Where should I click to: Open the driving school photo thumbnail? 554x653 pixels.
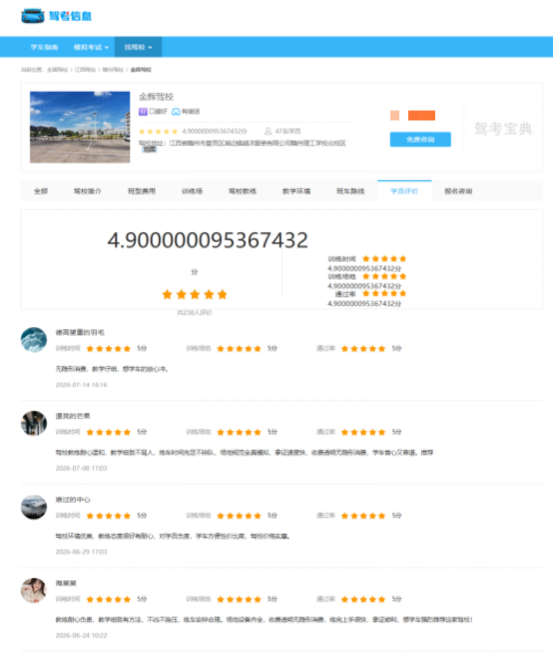[80, 127]
